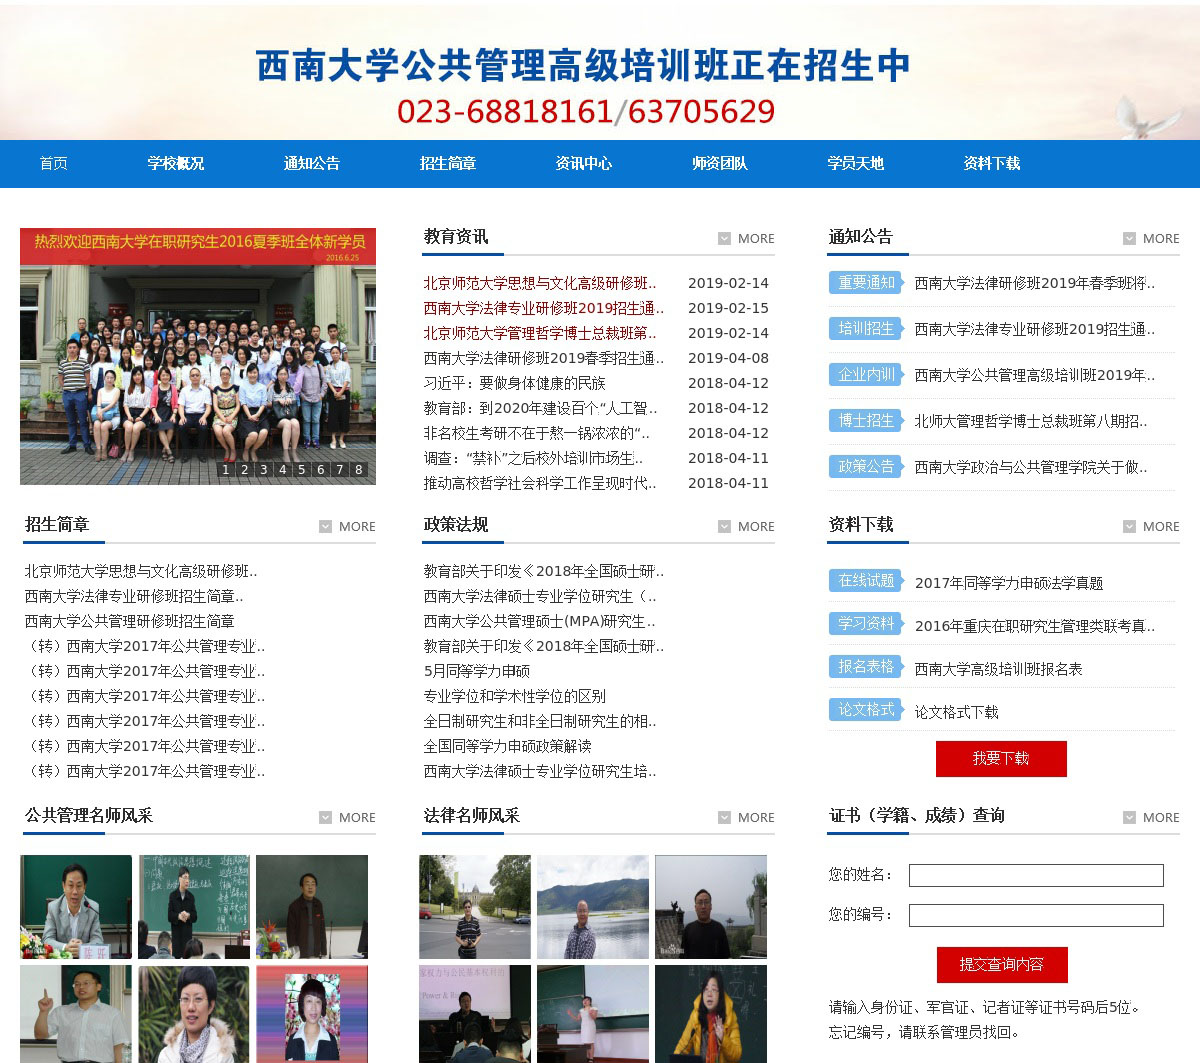Focus the 您的姓名 input field

point(1036,876)
